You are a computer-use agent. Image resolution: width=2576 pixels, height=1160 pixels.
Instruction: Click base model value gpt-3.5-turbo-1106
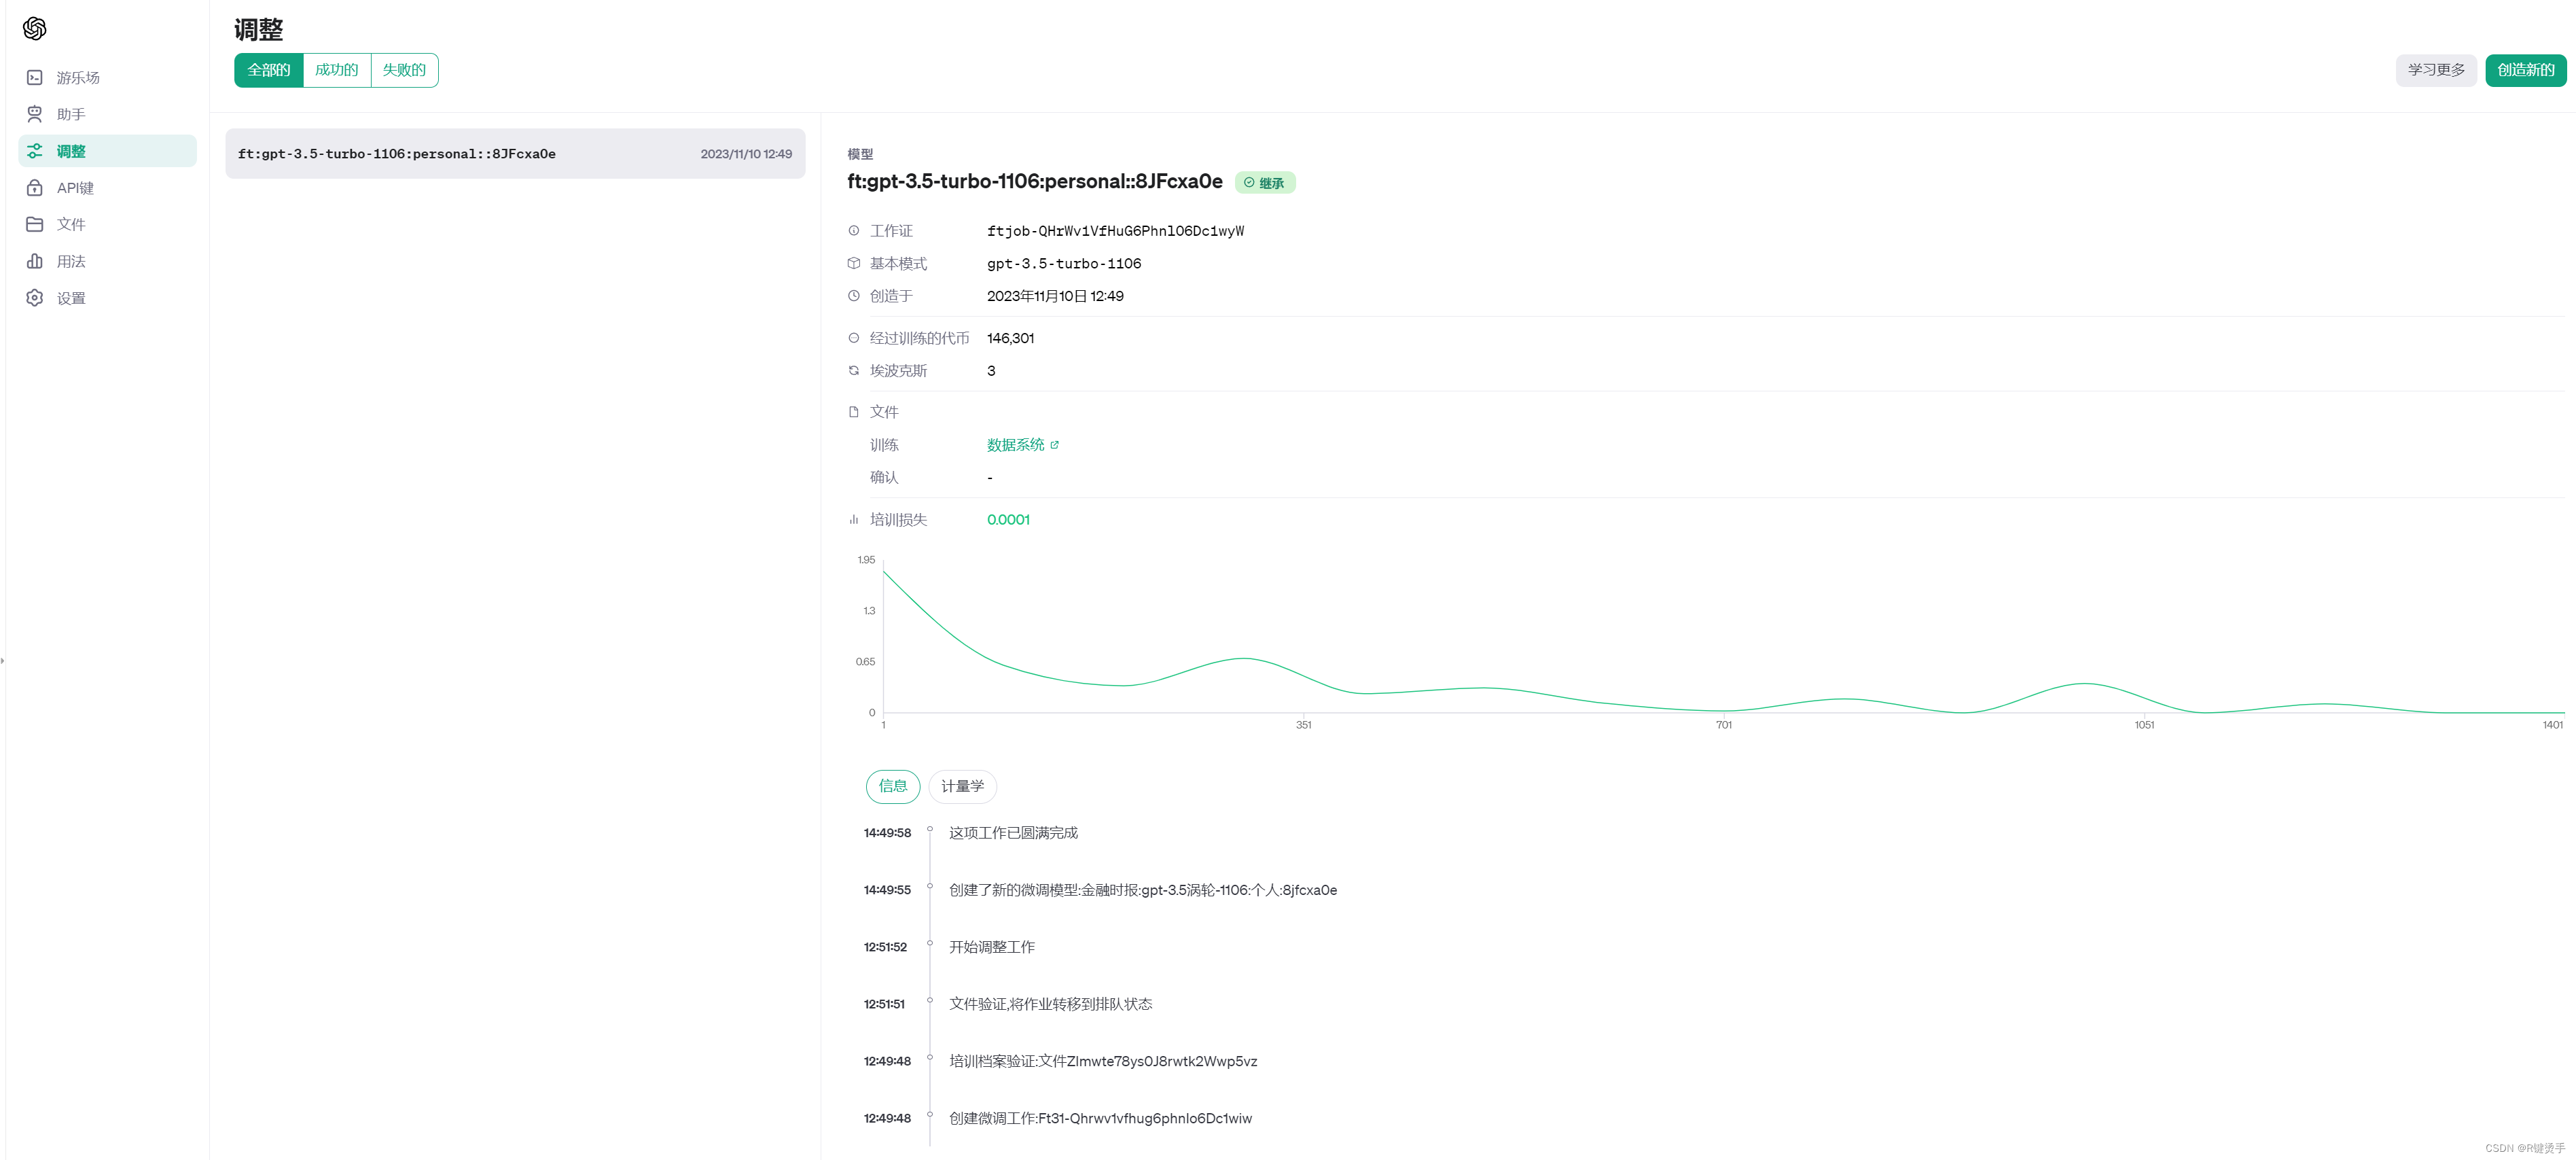pyautogui.click(x=1064, y=264)
